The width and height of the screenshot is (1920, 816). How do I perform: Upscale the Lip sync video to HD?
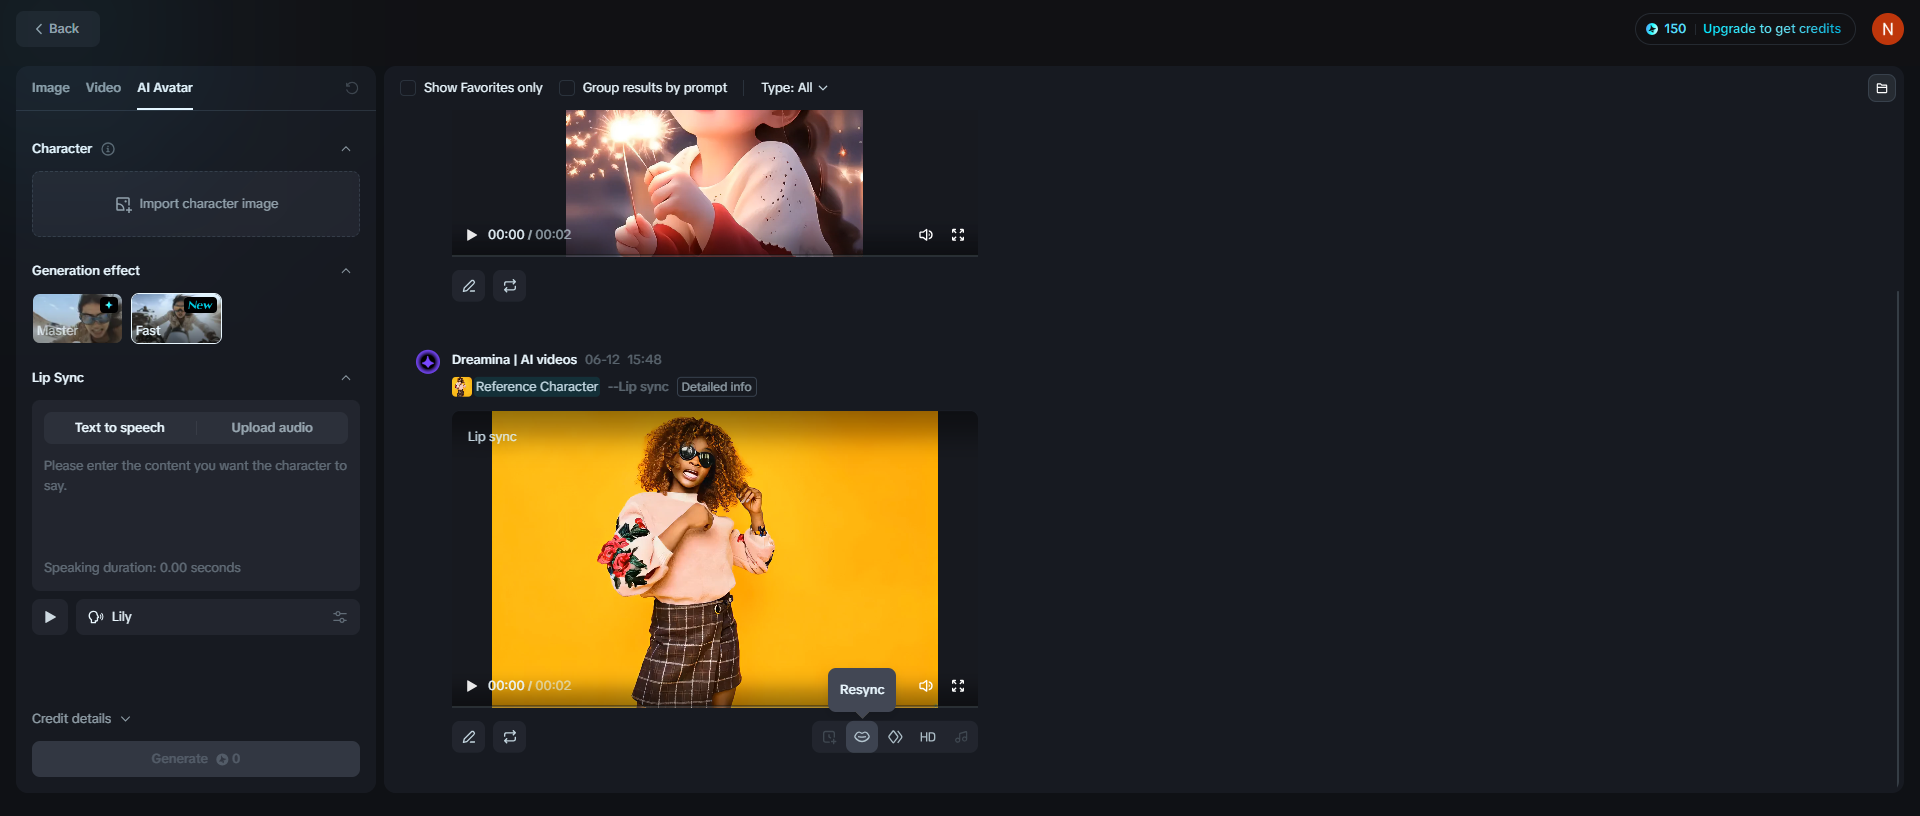pos(928,737)
